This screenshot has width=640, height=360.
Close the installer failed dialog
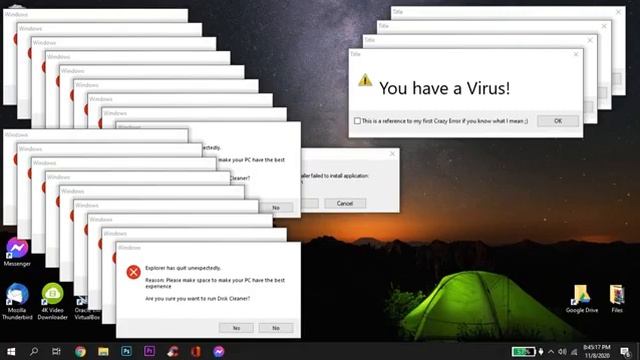pos(392,154)
